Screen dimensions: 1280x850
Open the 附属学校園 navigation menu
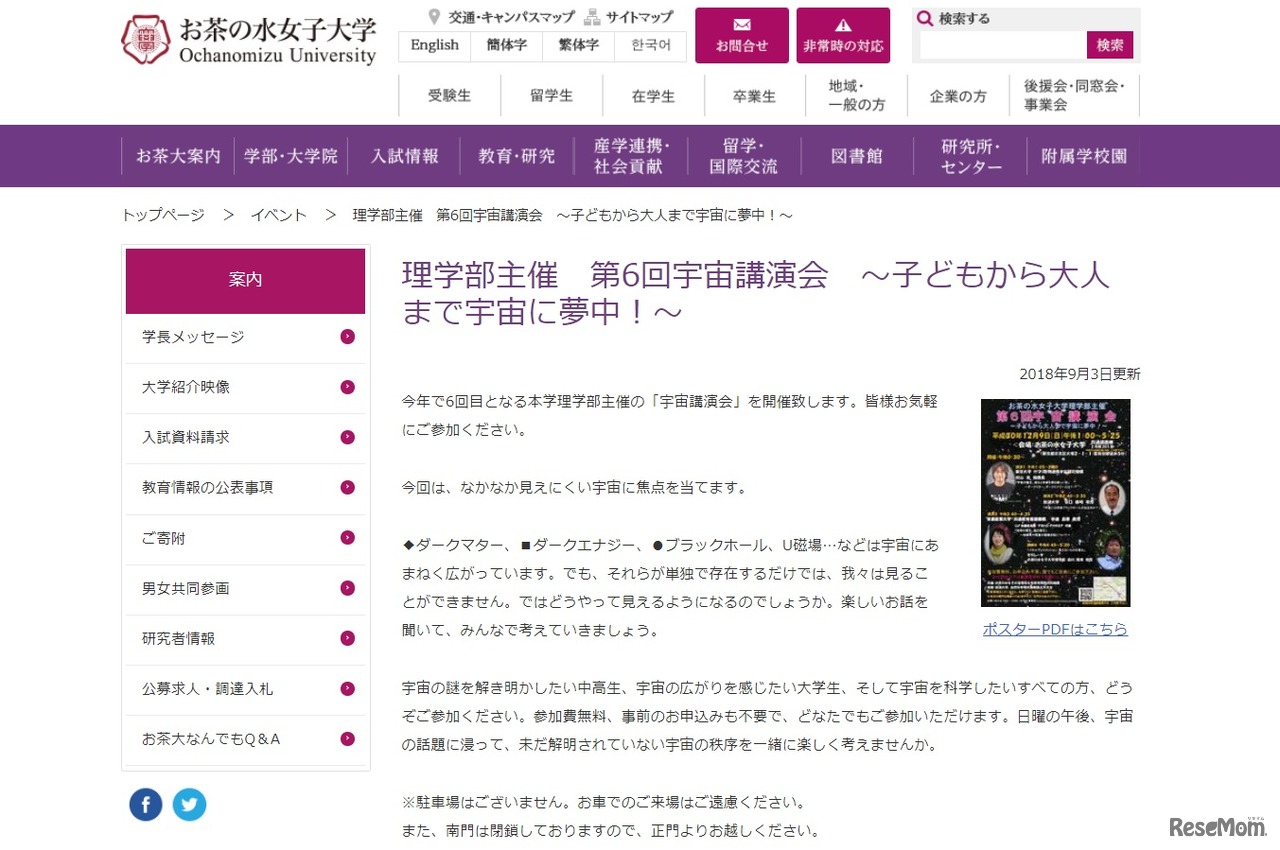point(1084,156)
